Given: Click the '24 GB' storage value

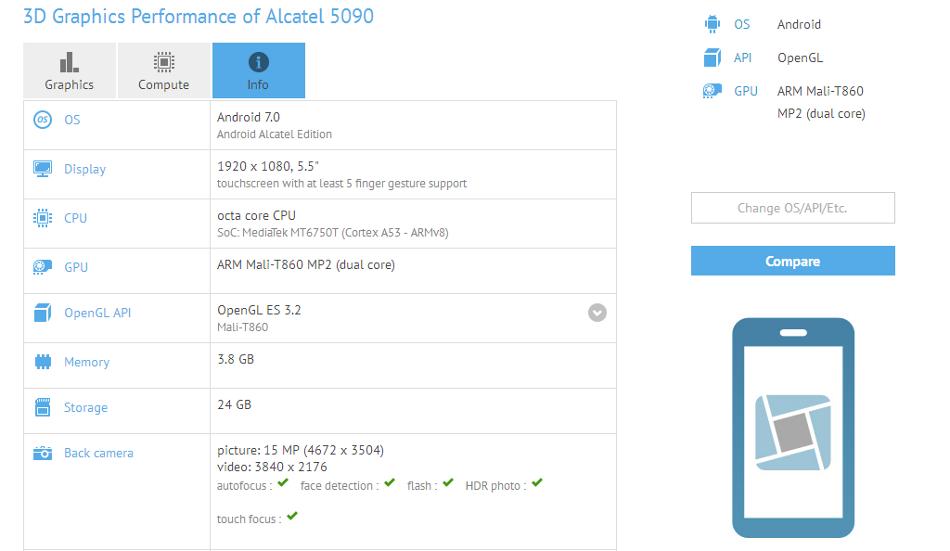Looking at the screenshot, I should pos(234,404).
